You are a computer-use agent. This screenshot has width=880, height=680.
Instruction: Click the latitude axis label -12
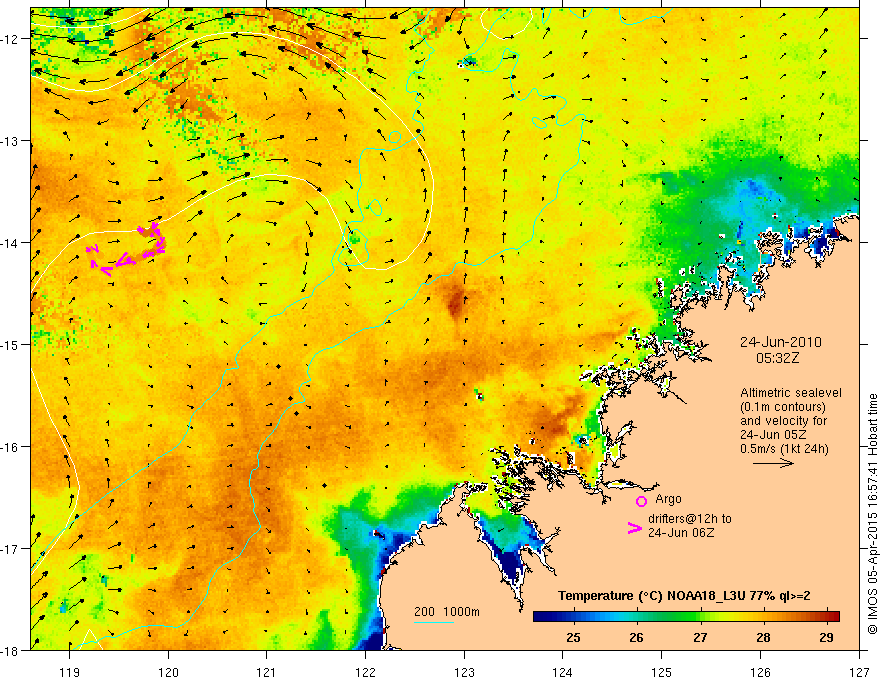tap(10, 39)
